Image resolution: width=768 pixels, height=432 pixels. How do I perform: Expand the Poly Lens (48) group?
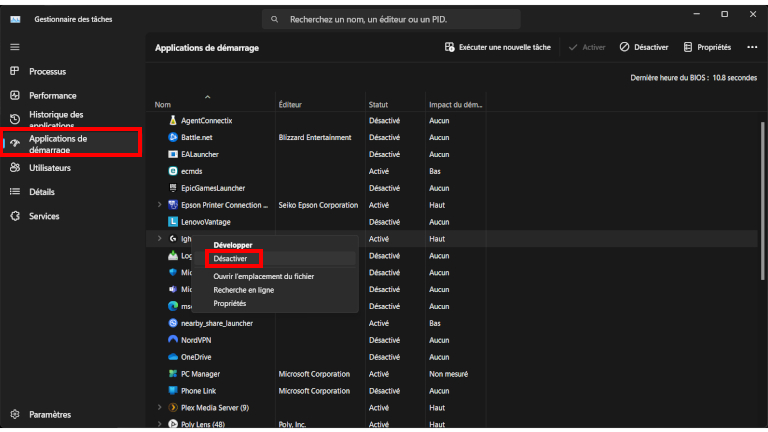click(160, 425)
